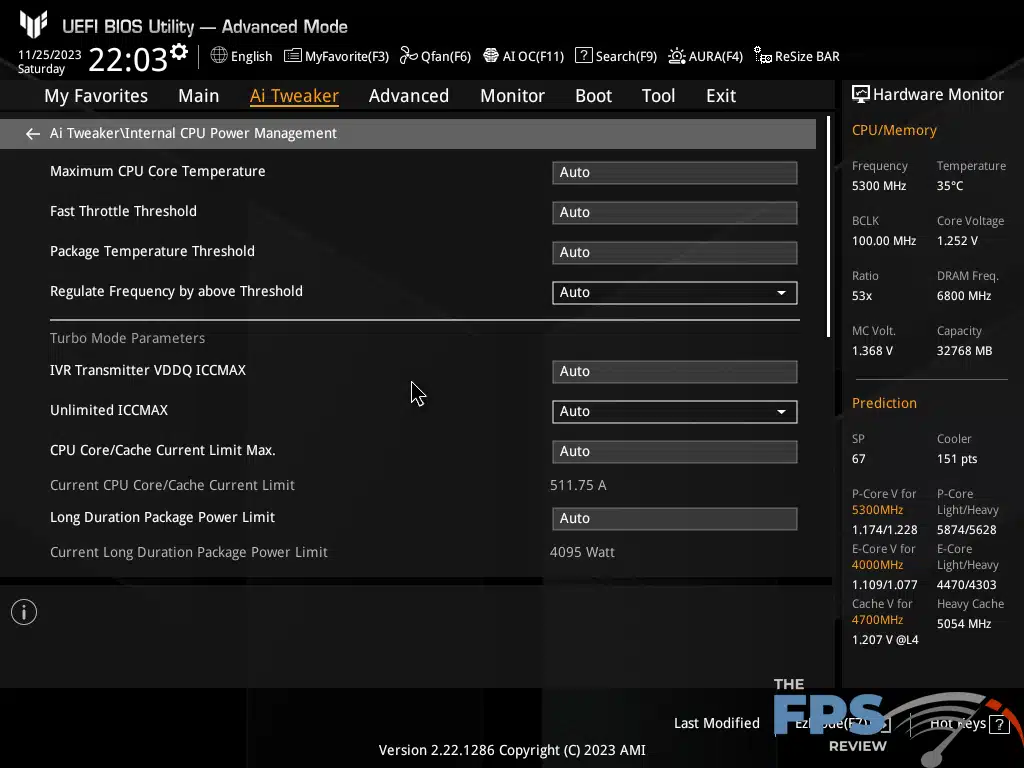Image resolution: width=1024 pixels, height=768 pixels.
Task: Click the 5054 MHz Heavy Cache value
Action: click(x=964, y=624)
